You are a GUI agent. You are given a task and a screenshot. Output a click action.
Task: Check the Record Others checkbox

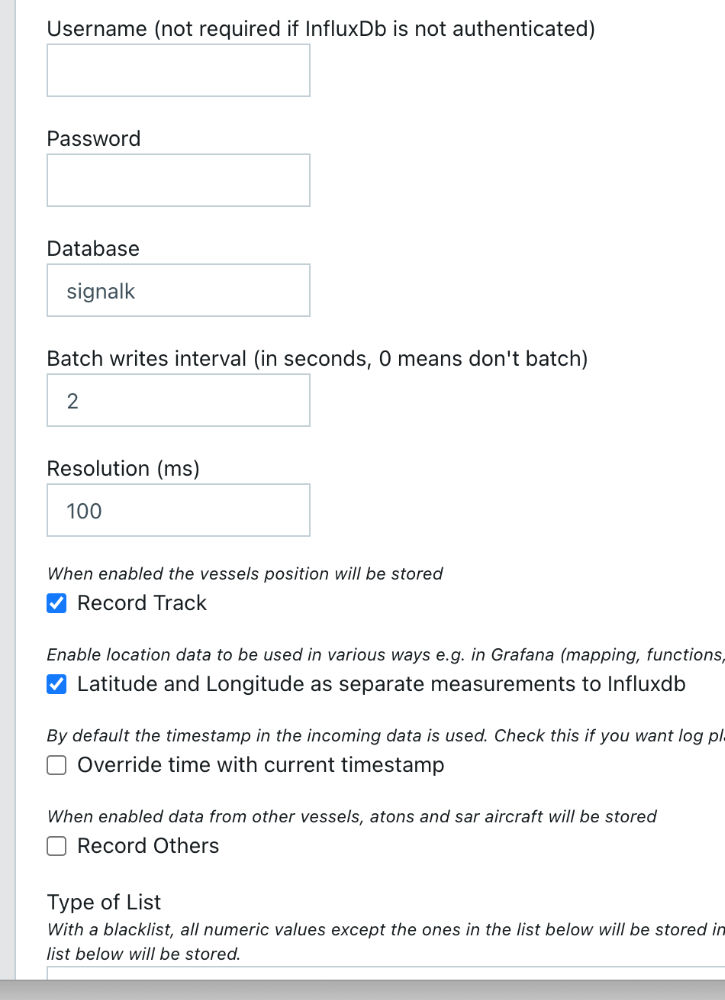[58, 846]
